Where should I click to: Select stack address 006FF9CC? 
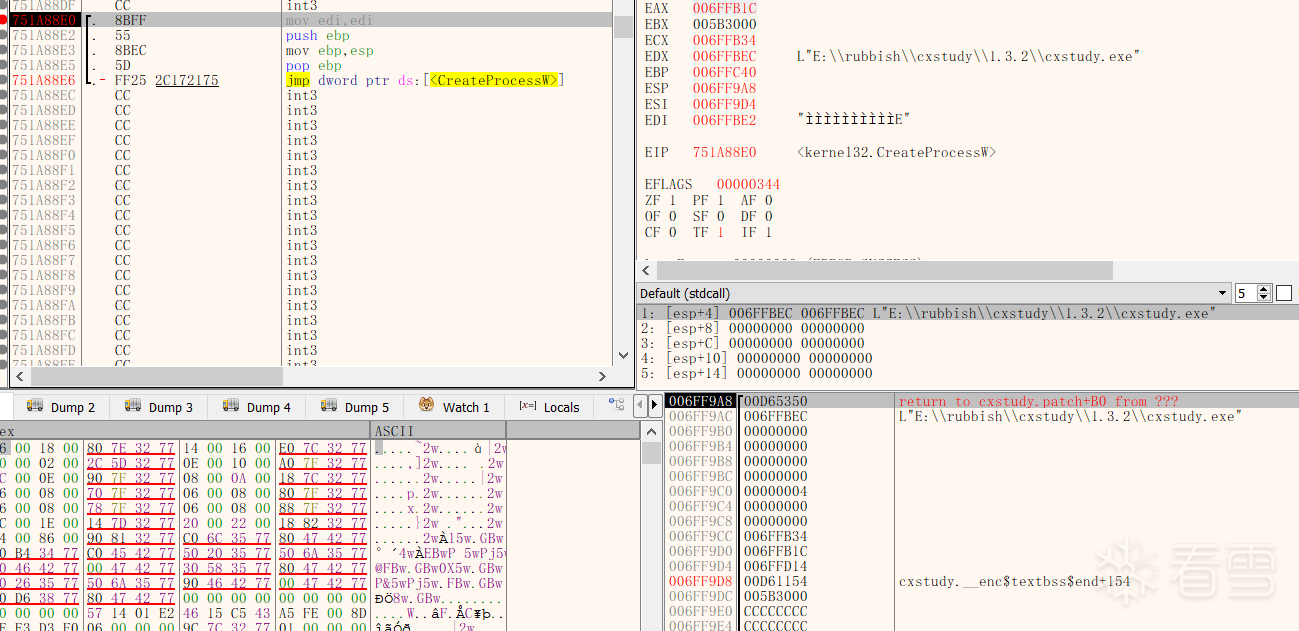click(700, 536)
